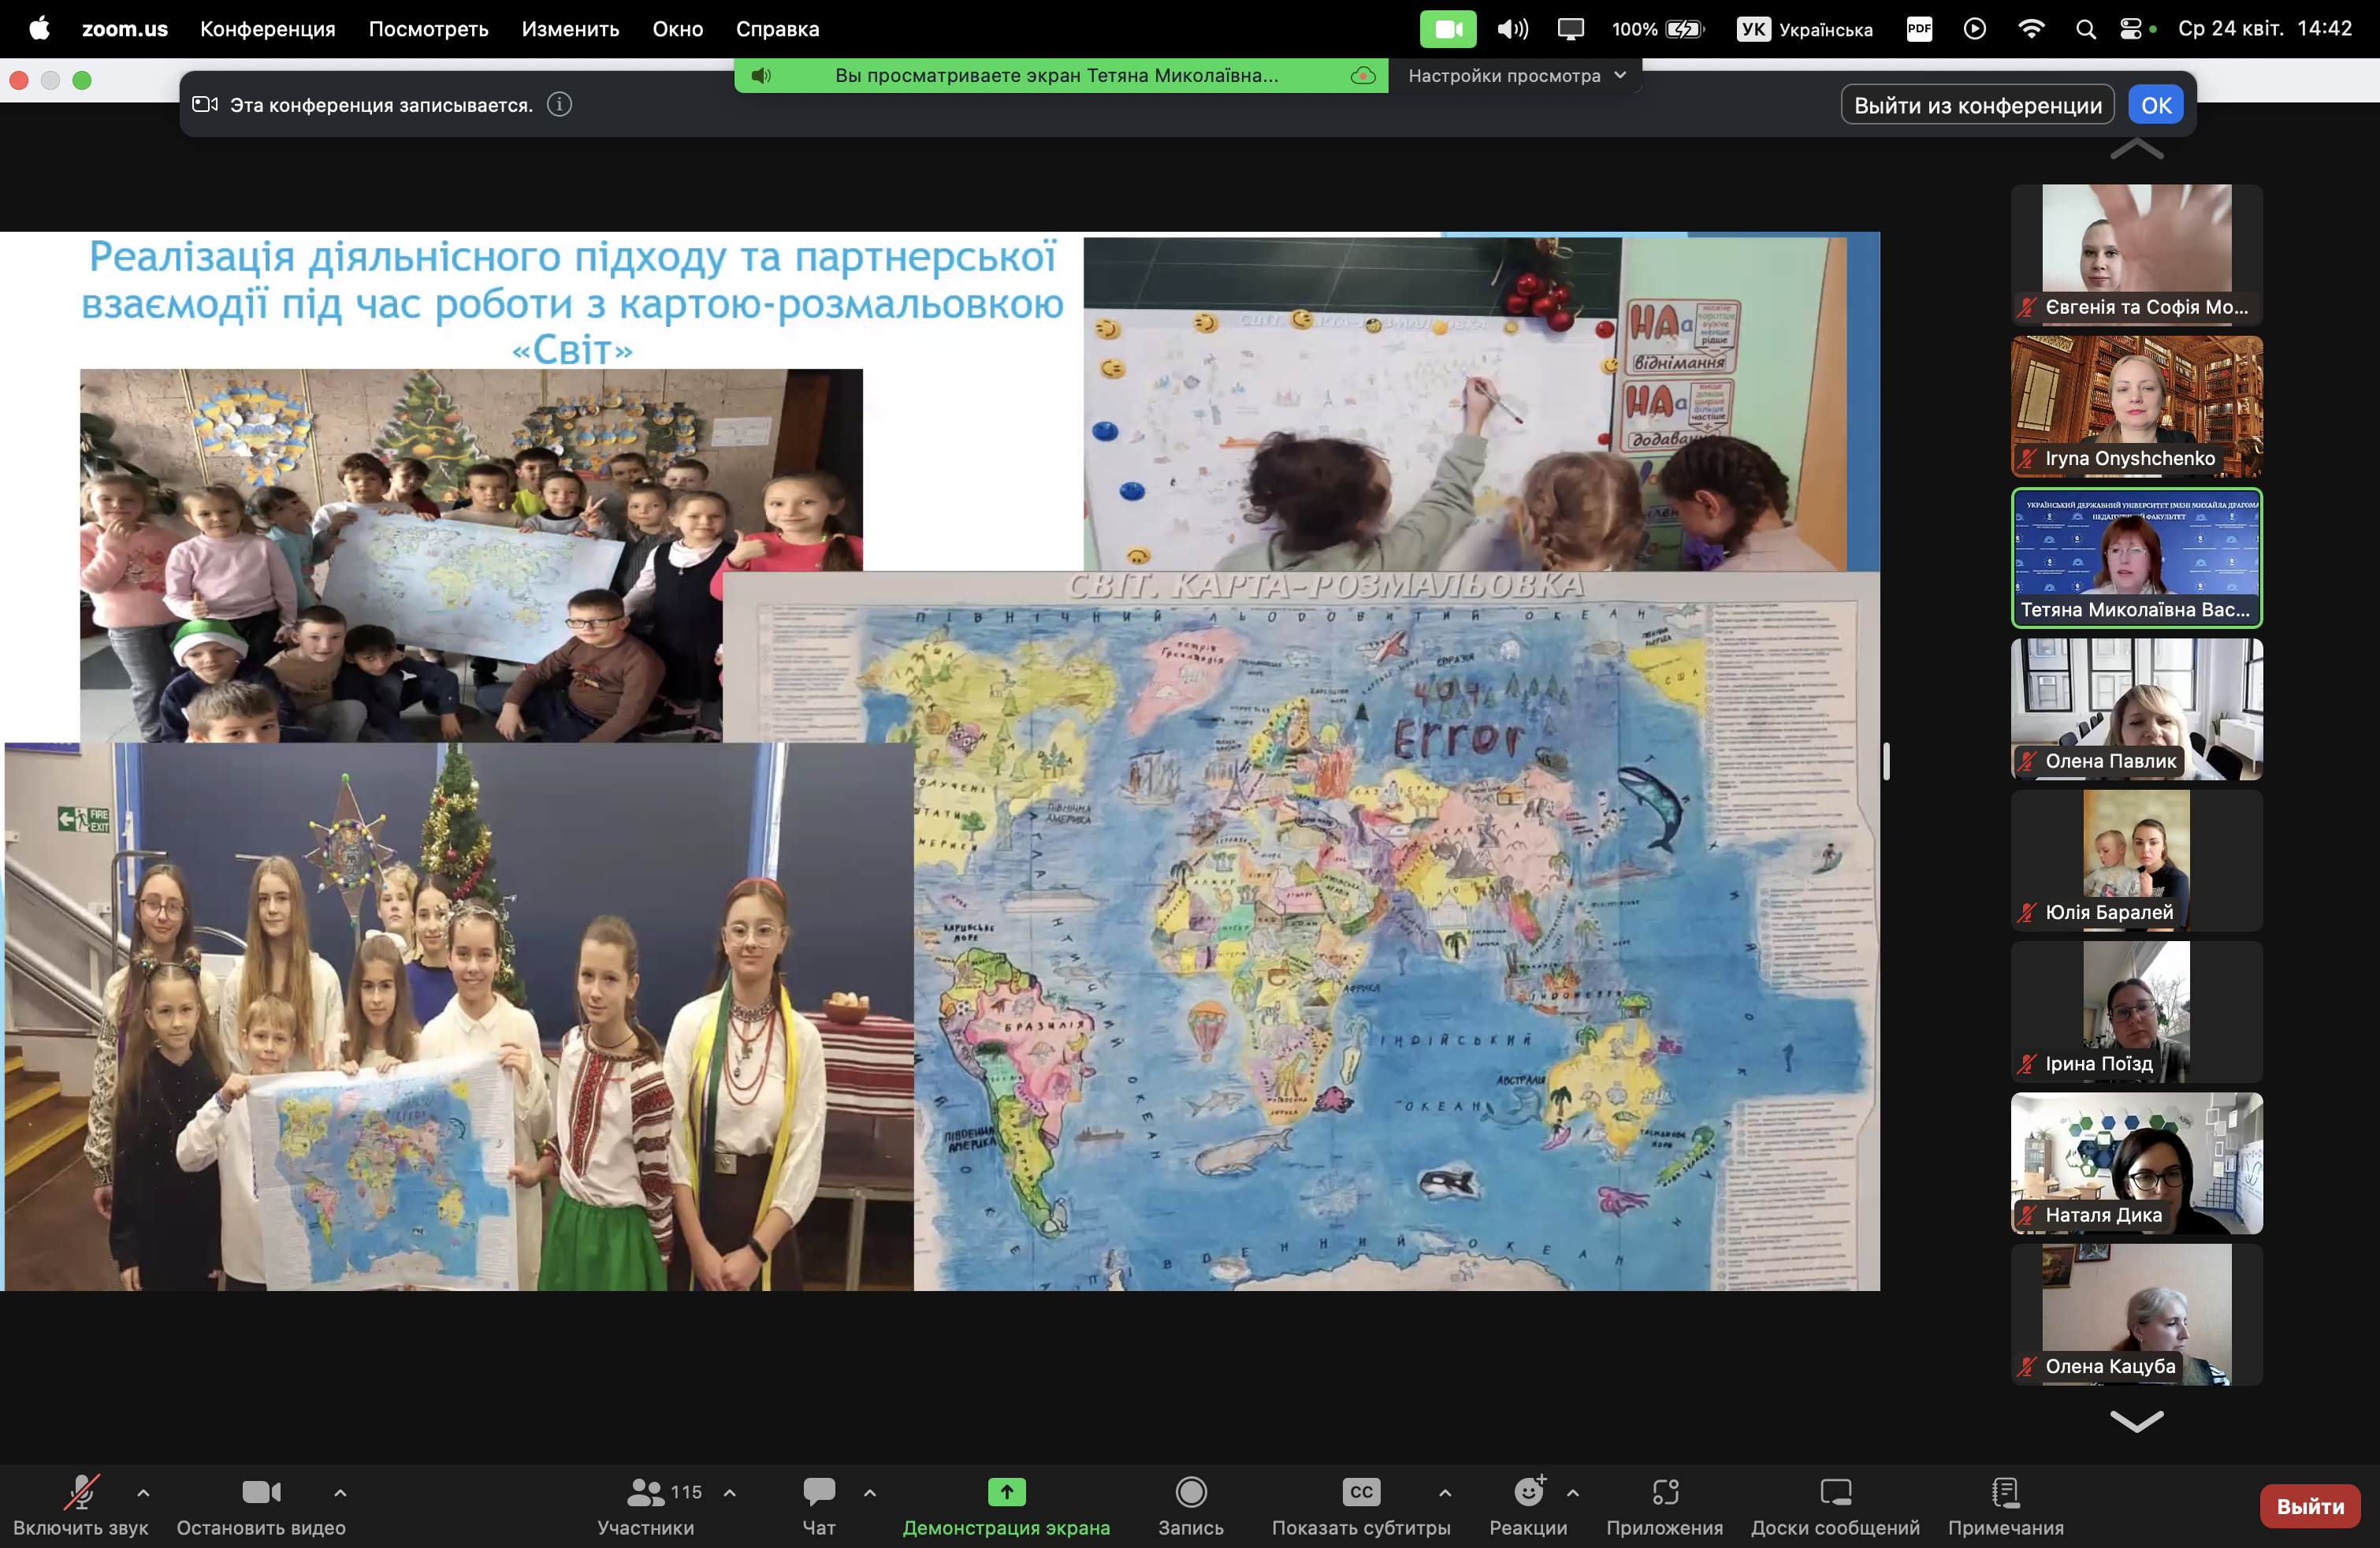Expand subtitles options arrow
Image resolution: width=2380 pixels, height=1548 pixels.
tap(1445, 1493)
